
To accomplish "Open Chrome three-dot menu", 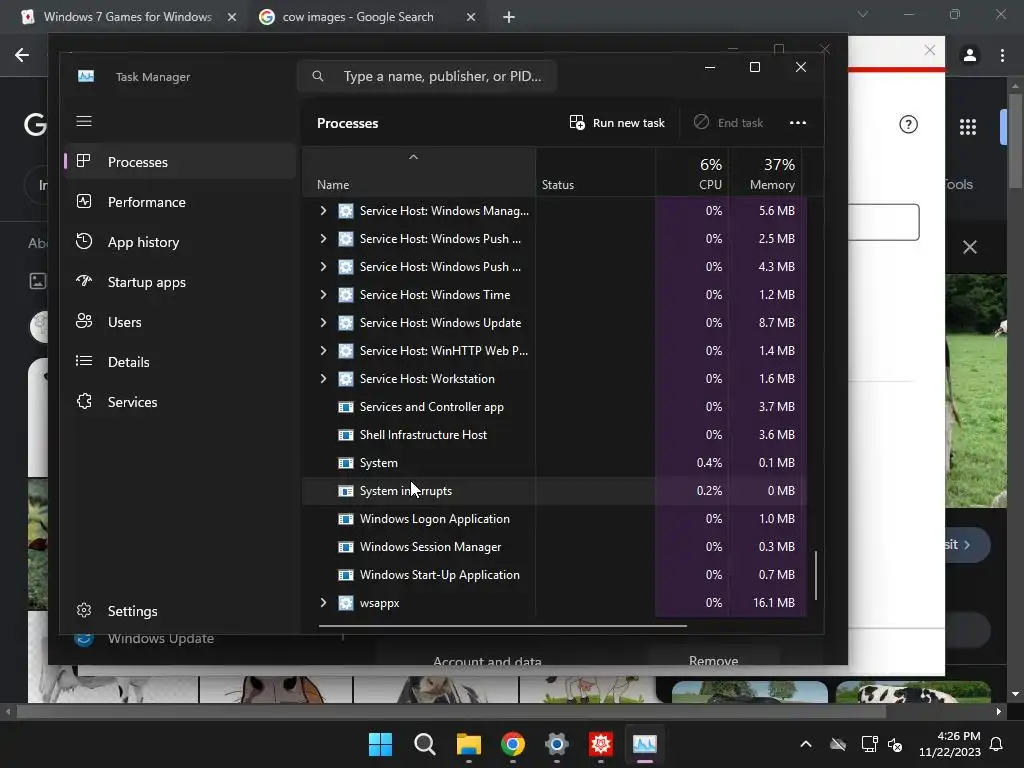I will point(1002,56).
